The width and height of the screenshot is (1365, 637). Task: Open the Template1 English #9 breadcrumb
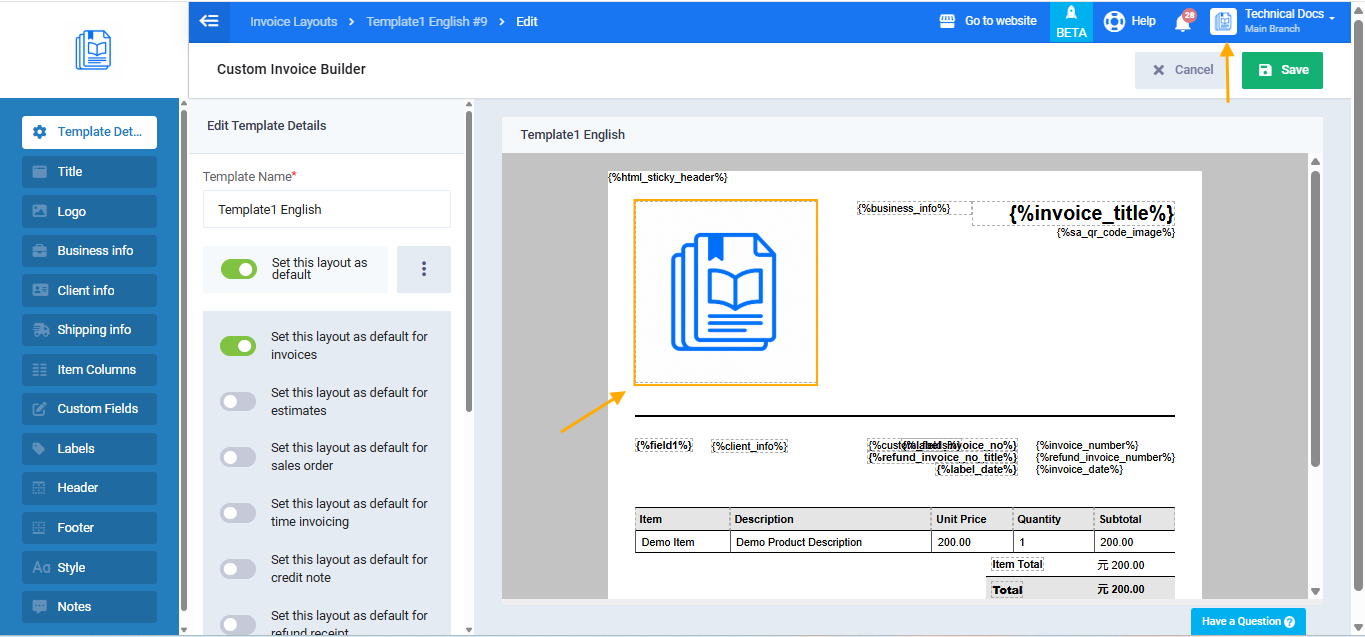[427, 21]
